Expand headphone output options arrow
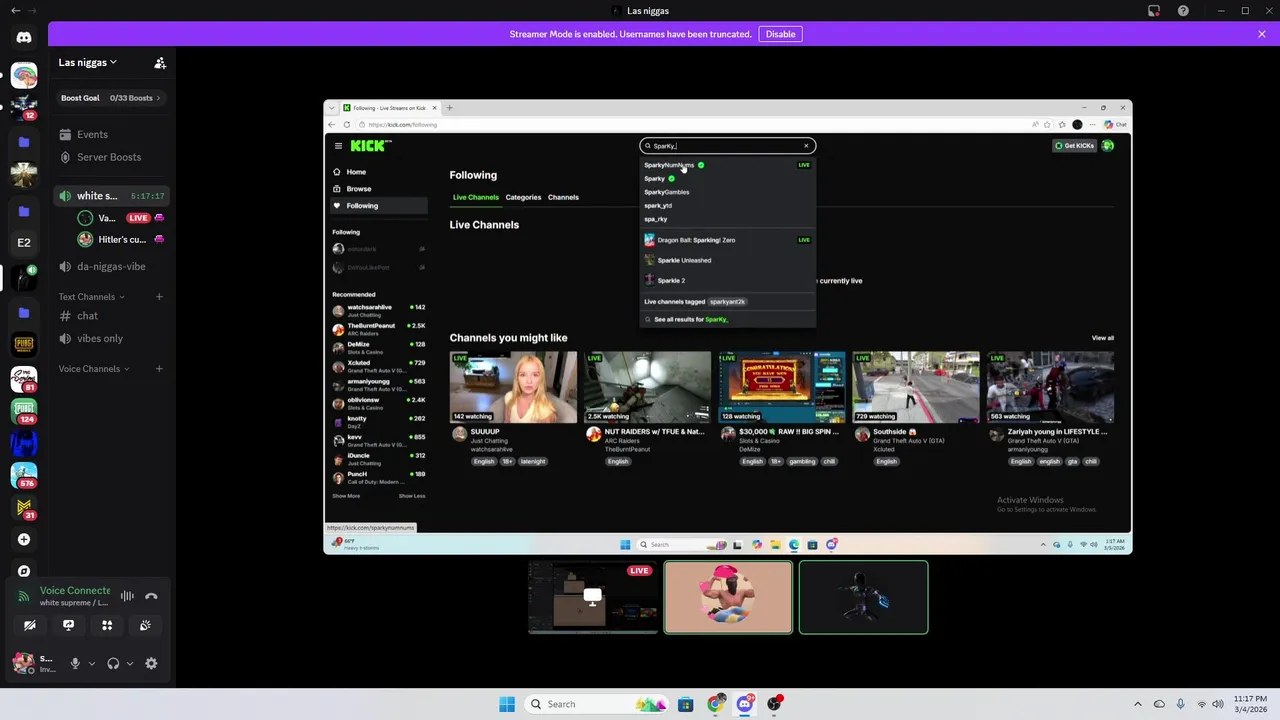This screenshot has height=720, width=1280. (x=130, y=663)
